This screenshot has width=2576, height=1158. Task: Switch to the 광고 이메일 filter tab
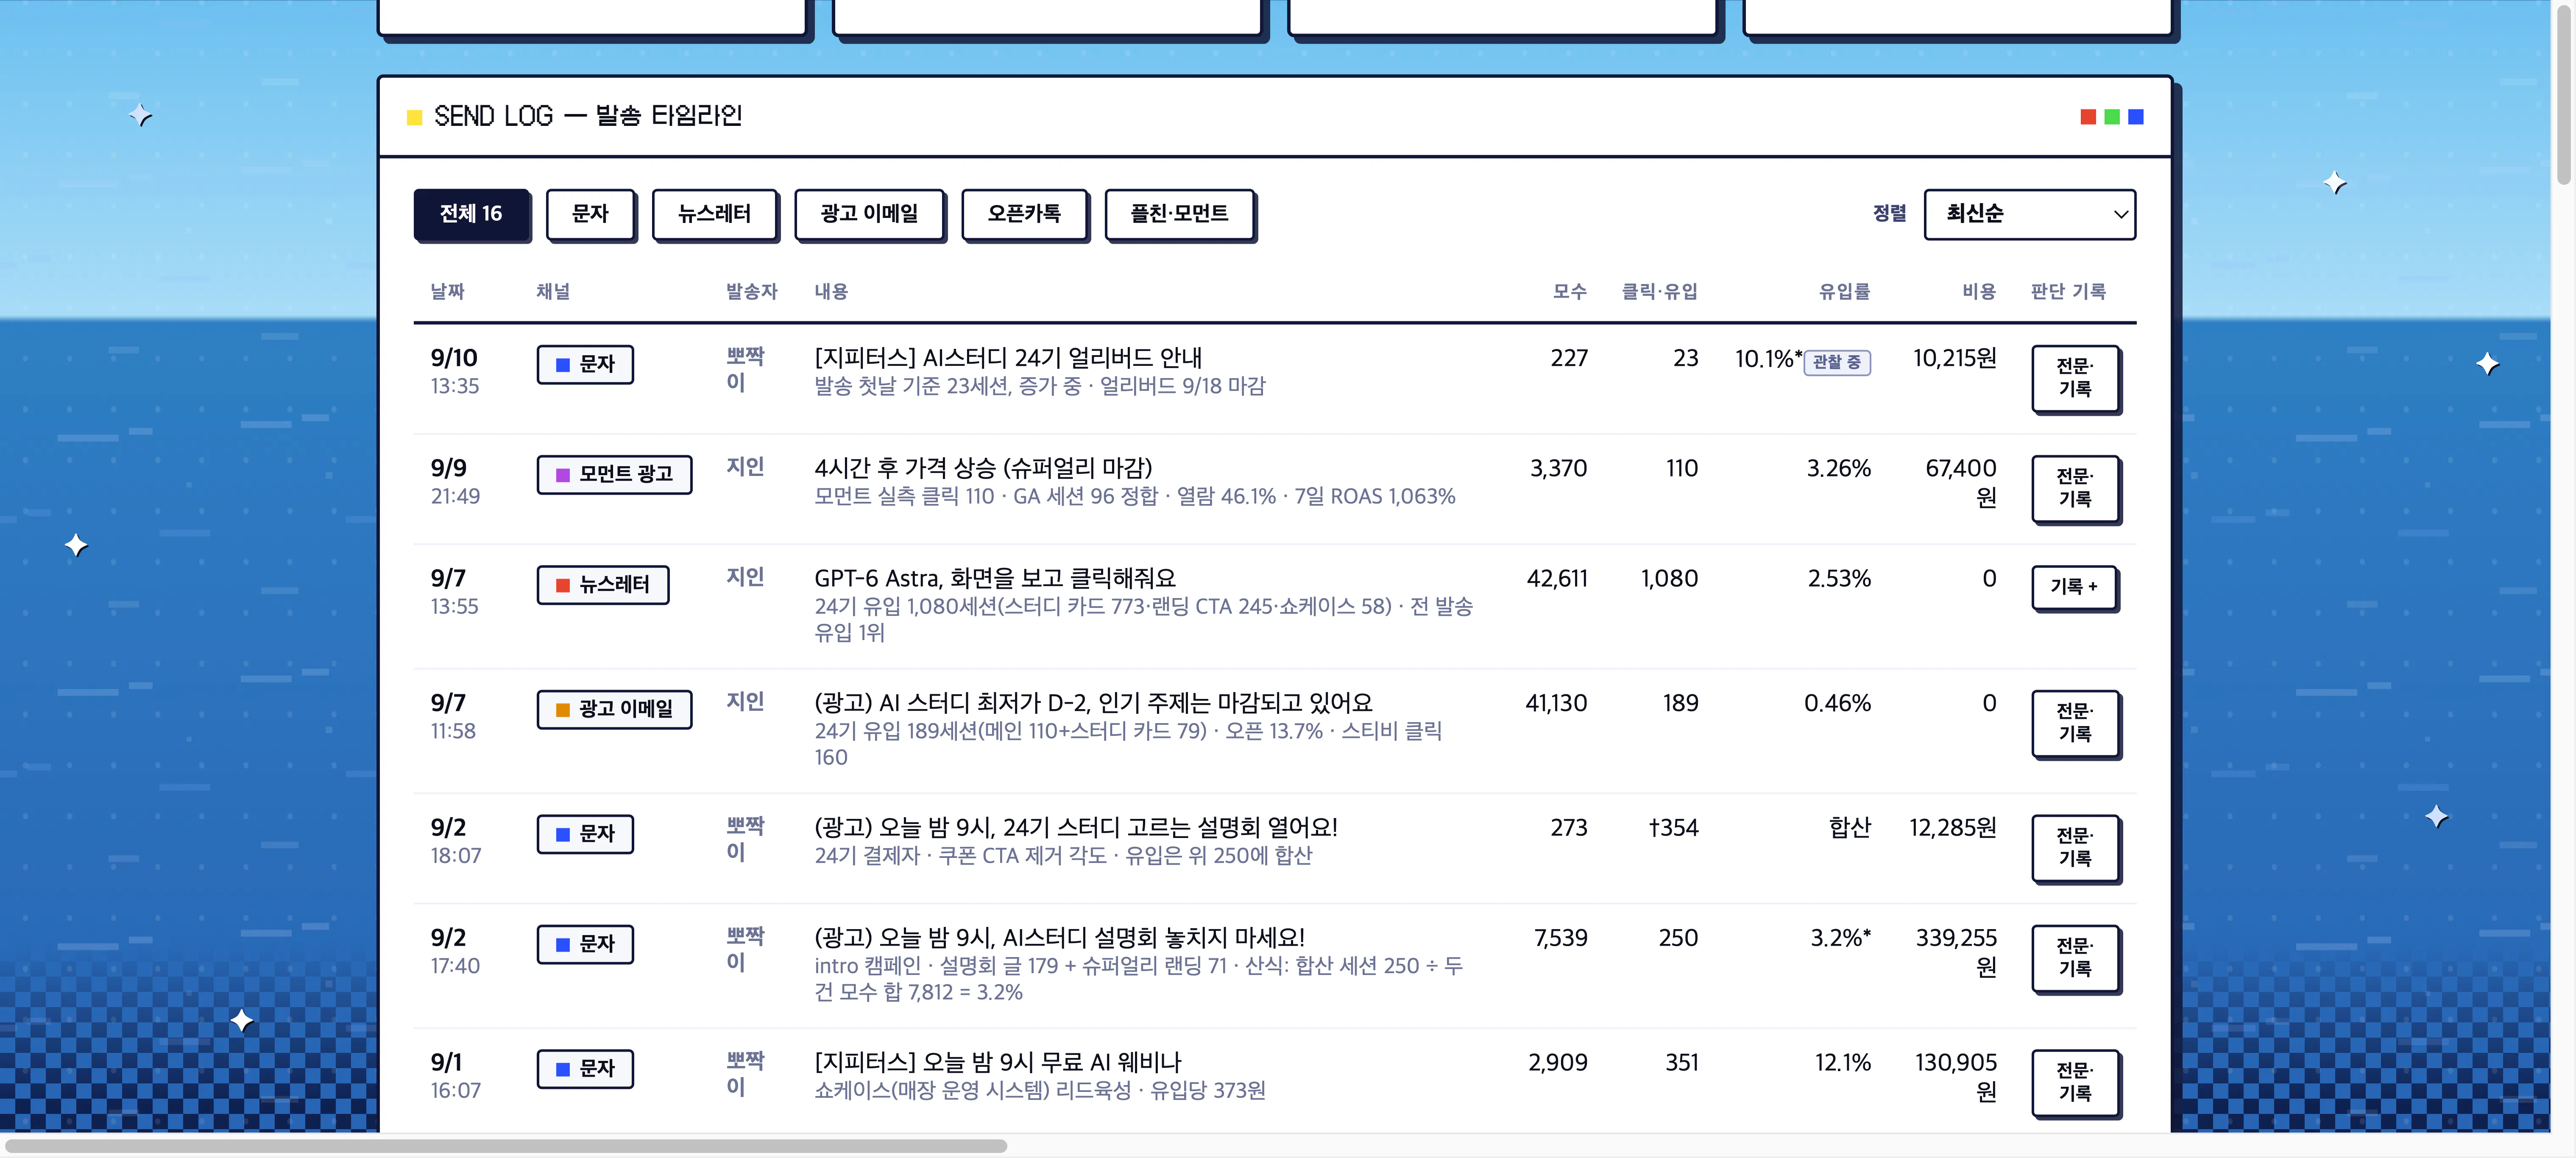click(869, 214)
